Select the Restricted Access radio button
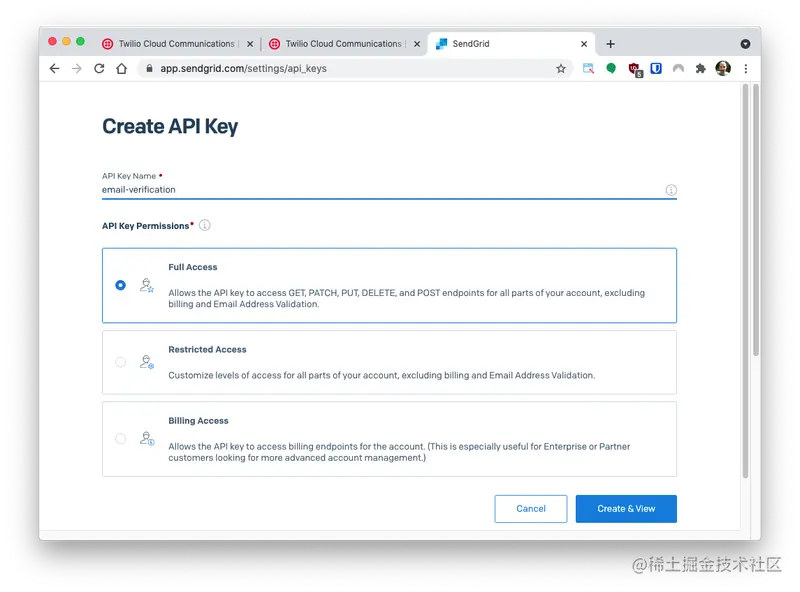800x592 pixels. click(120, 362)
